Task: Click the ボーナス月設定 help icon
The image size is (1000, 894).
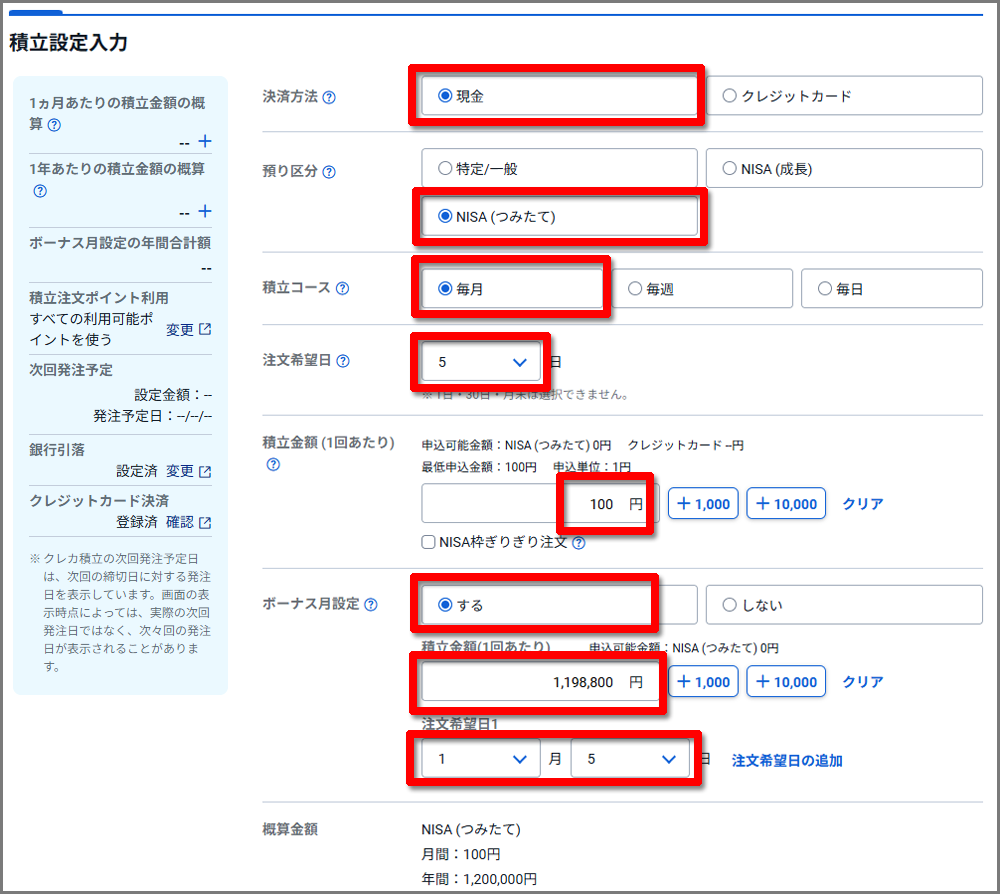Action: coord(371,605)
